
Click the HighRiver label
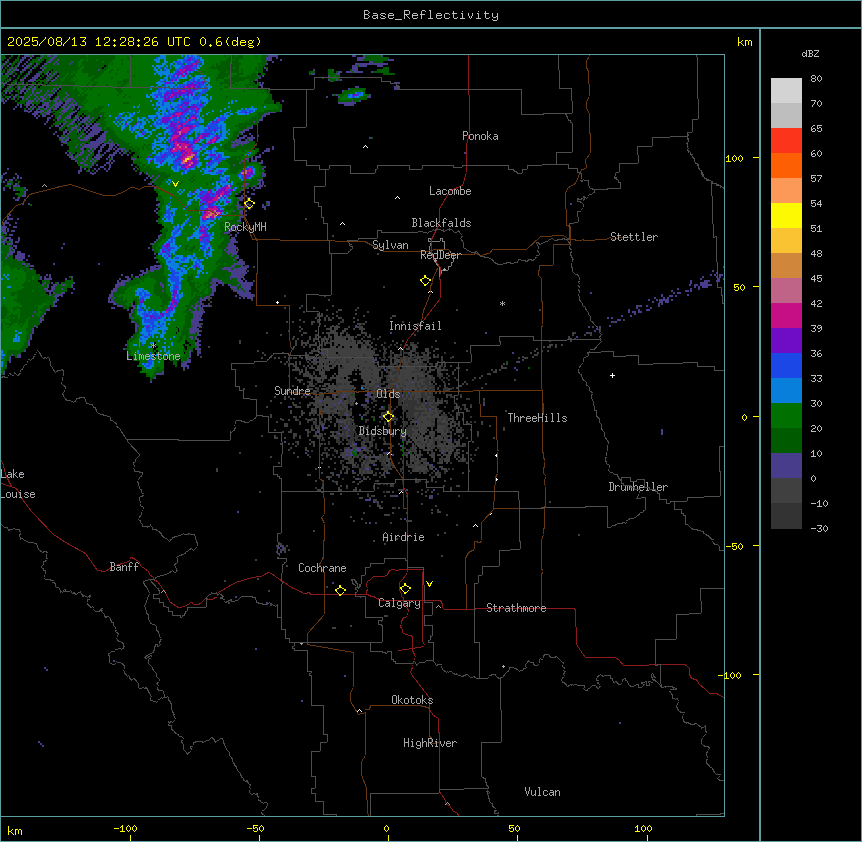coord(430,743)
